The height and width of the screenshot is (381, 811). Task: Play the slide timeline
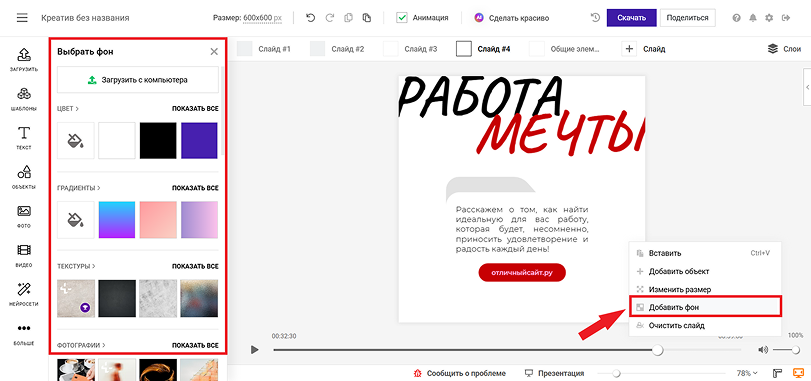(254, 350)
